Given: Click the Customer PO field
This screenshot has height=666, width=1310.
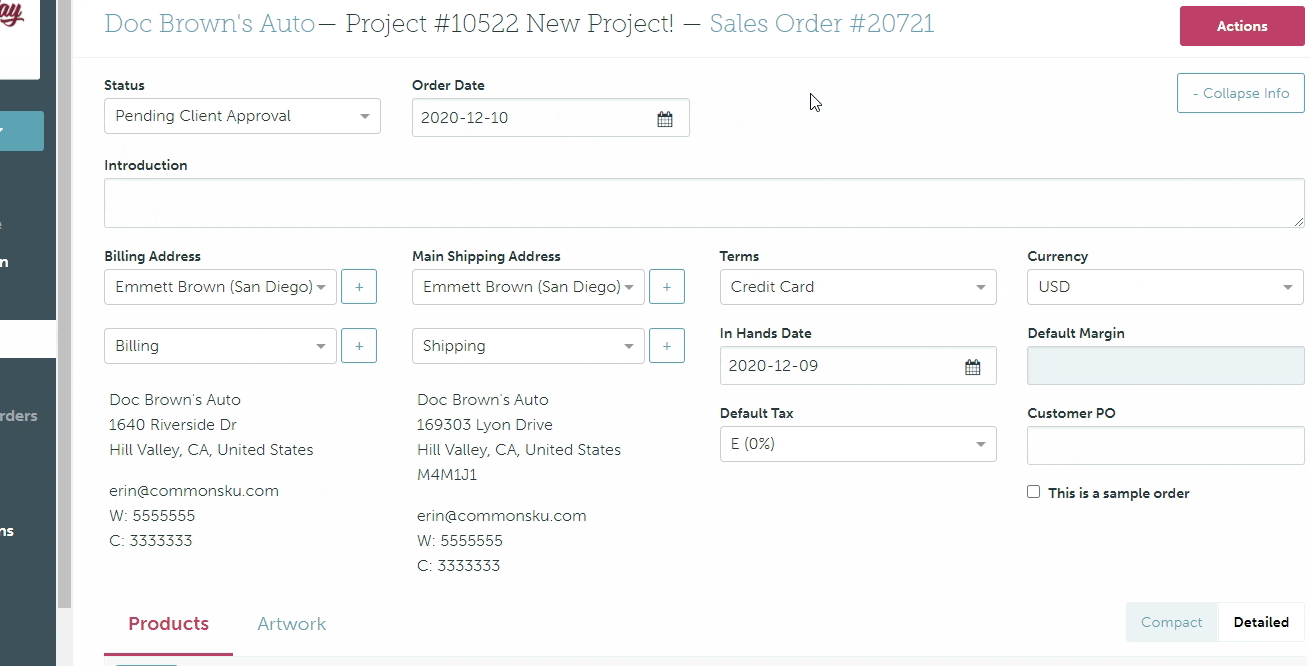Looking at the screenshot, I should 1165,446.
